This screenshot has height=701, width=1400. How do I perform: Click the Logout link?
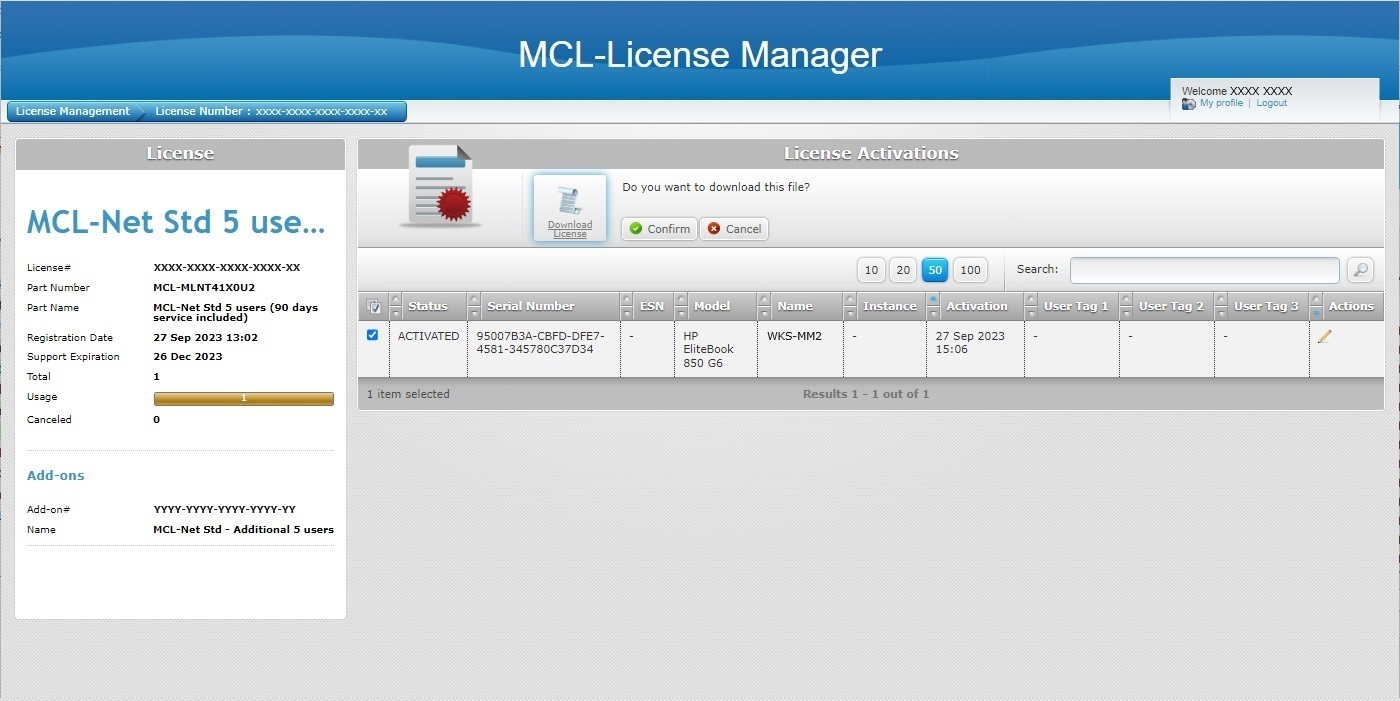(x=1272, y=103)
